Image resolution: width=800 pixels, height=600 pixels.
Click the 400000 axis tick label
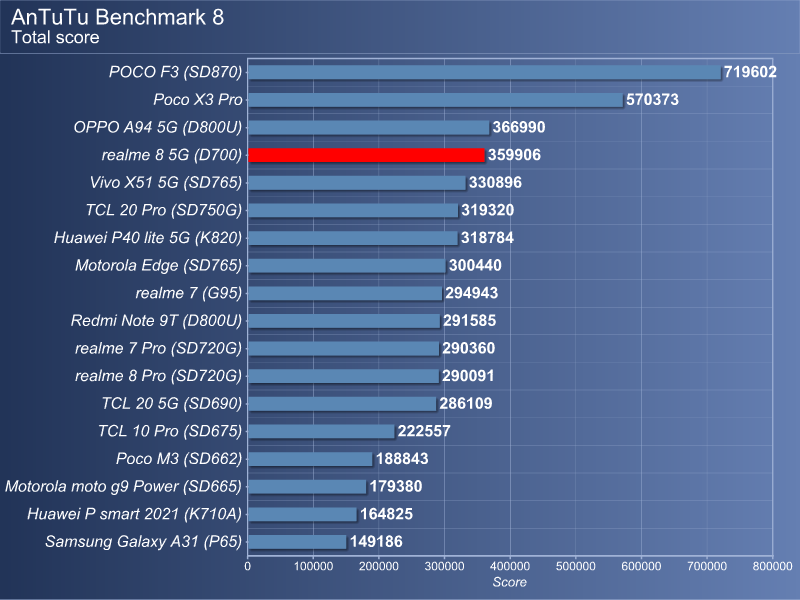point(510,566)
